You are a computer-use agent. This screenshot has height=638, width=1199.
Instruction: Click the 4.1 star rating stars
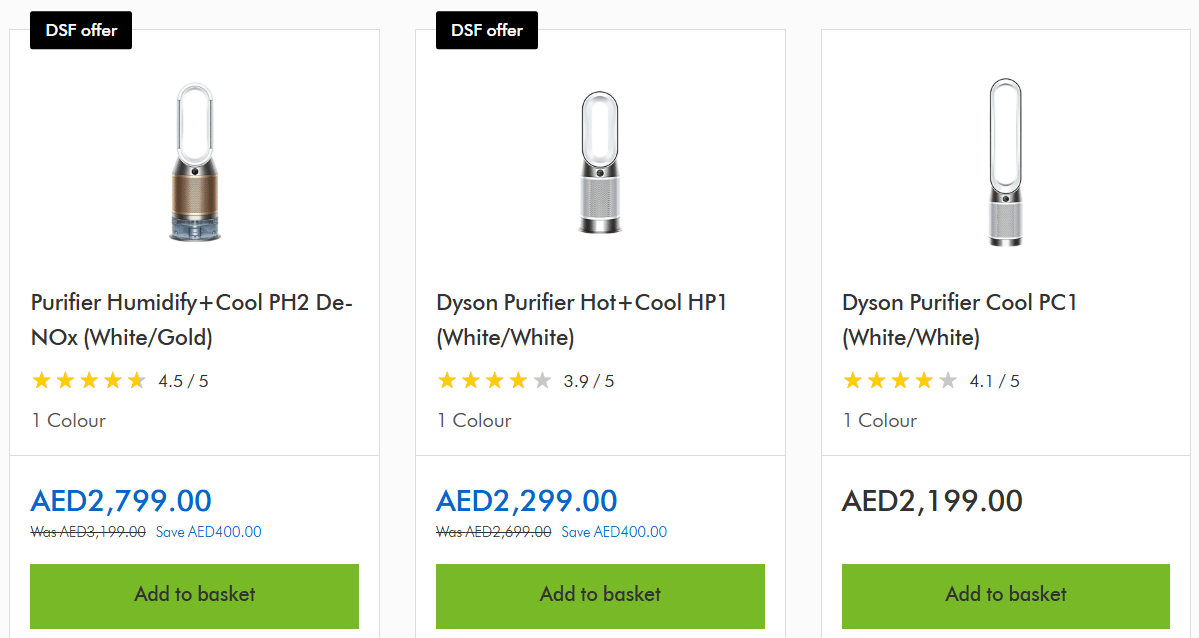pyautogui.click(x=900, y=381)
